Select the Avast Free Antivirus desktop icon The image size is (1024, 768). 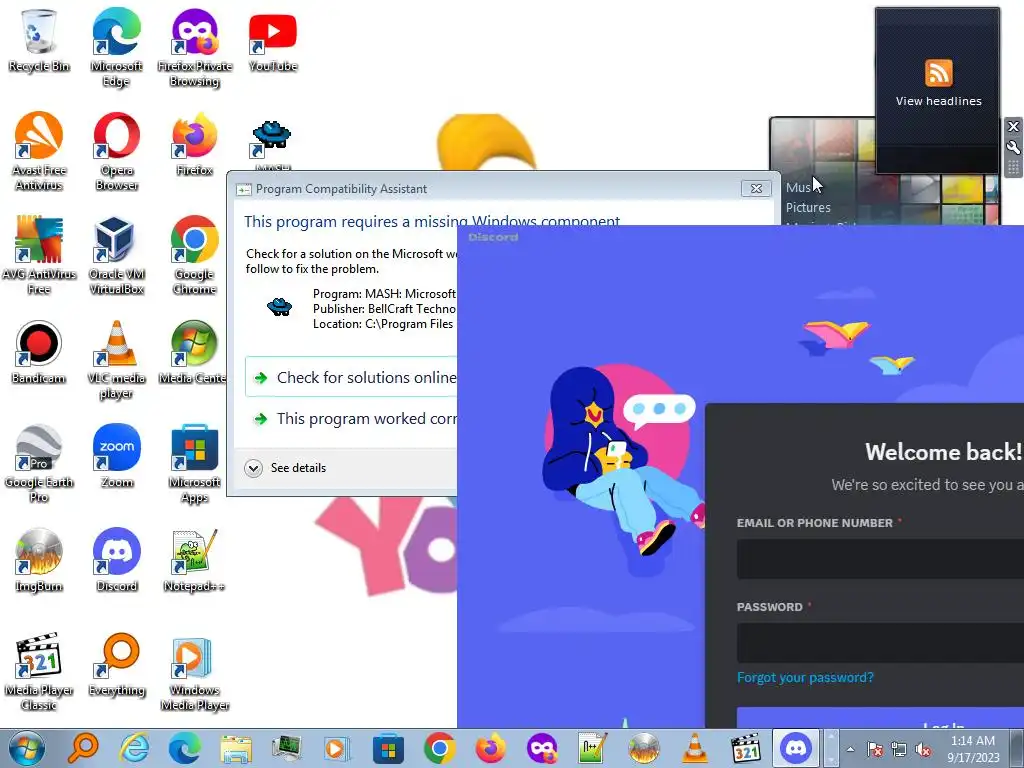pyautogui.click(x=39, y=152)
